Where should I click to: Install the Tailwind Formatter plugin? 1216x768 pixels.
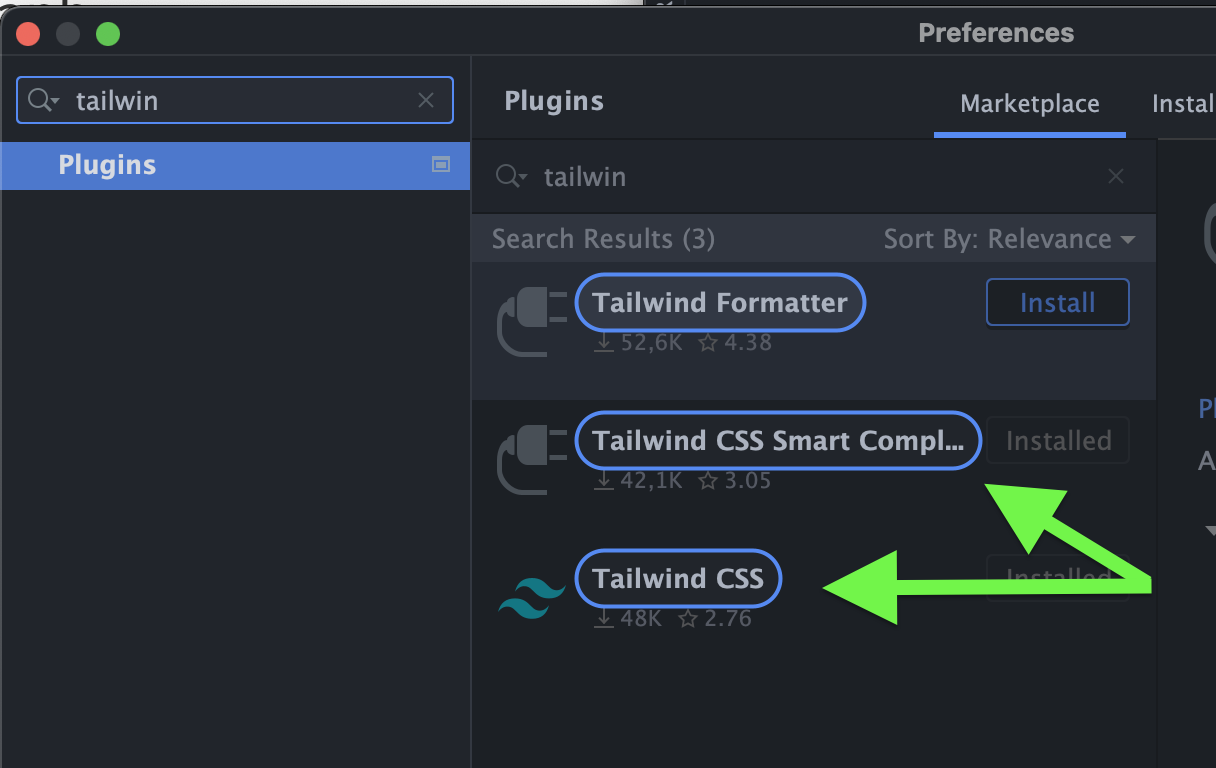1057,303
